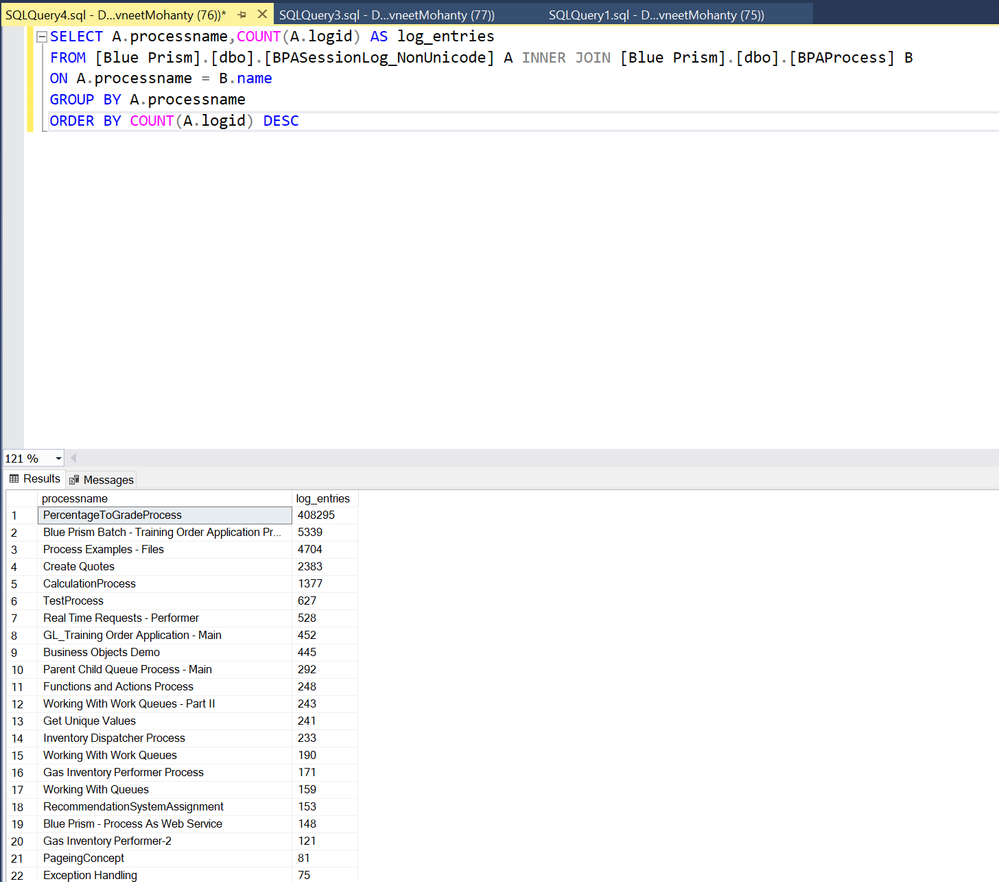Select row header number 22
Image resolution: width=999 pixels, height=882 pixels.
tap(22, 875)
